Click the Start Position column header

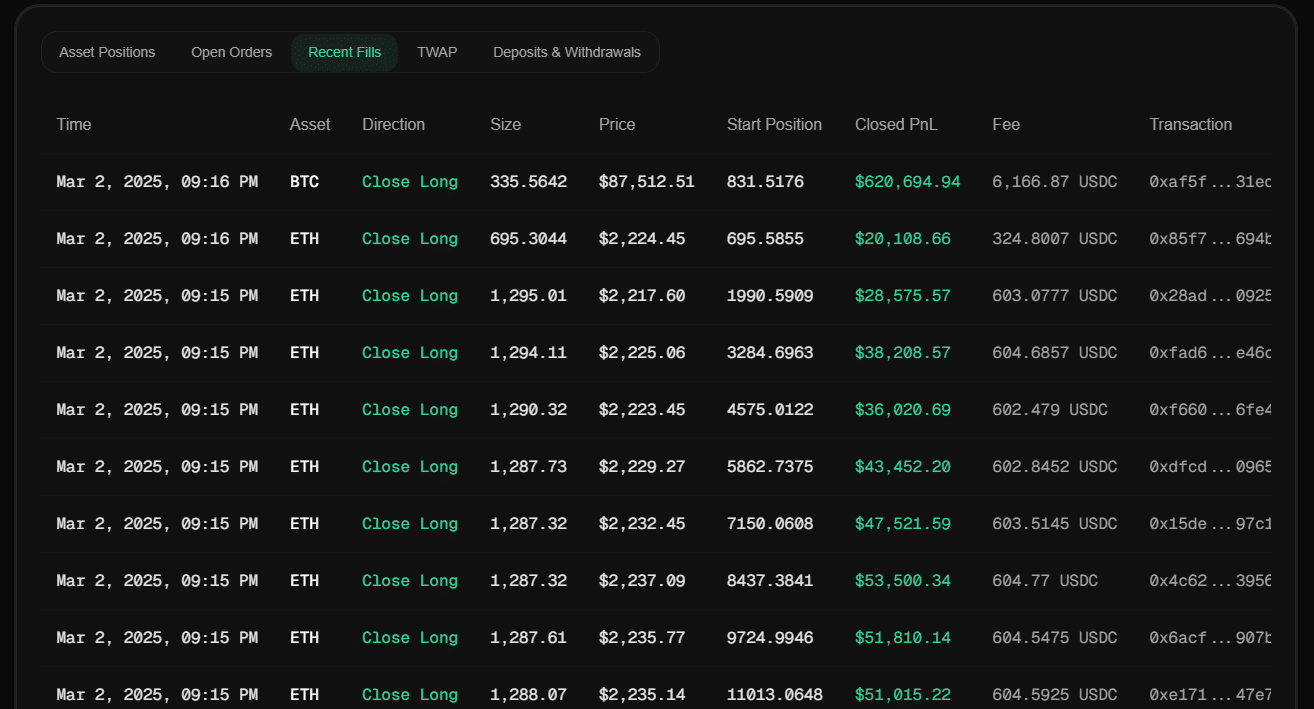tap(774, 124)
